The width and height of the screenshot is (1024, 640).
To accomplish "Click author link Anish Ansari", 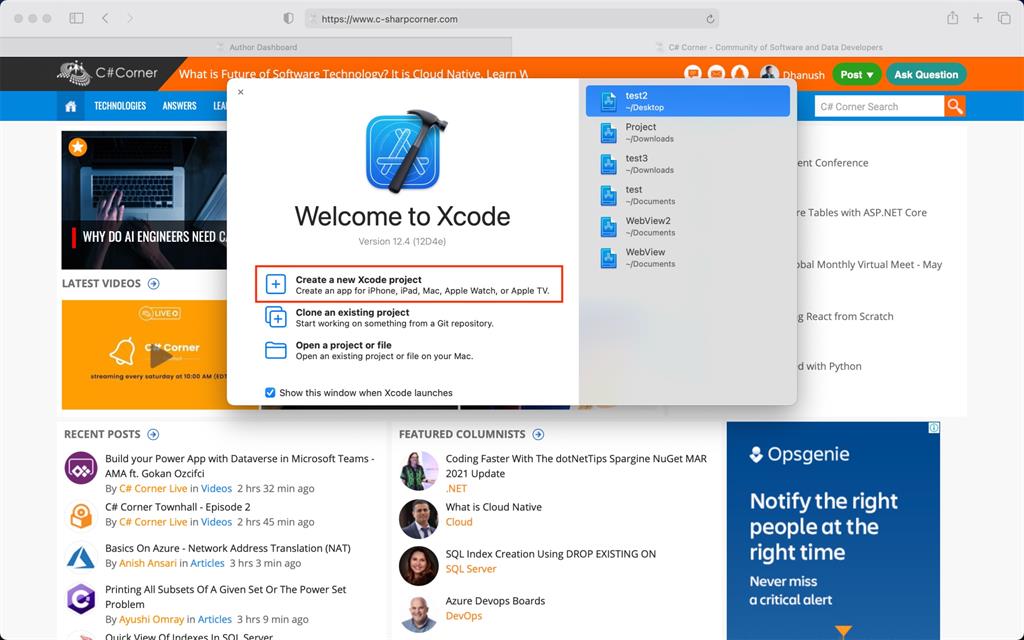I will (x=148, y=563).
